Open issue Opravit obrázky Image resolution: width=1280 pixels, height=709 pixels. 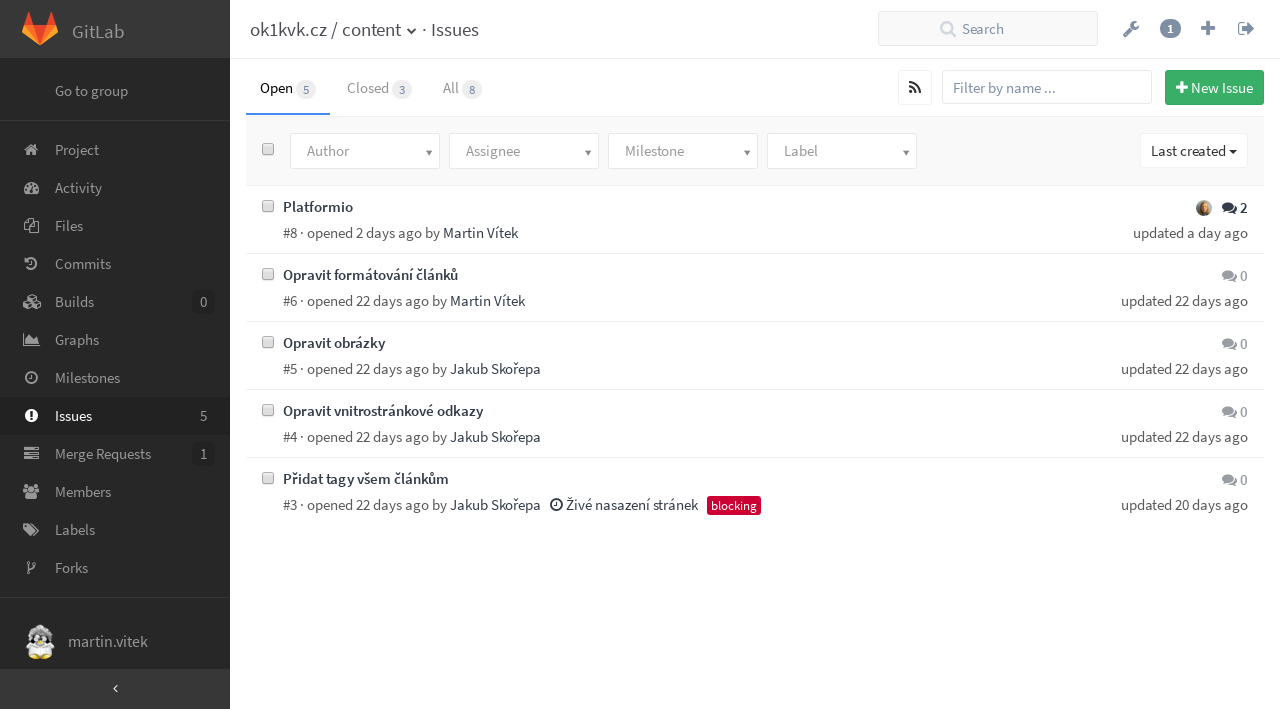point(334,343)
